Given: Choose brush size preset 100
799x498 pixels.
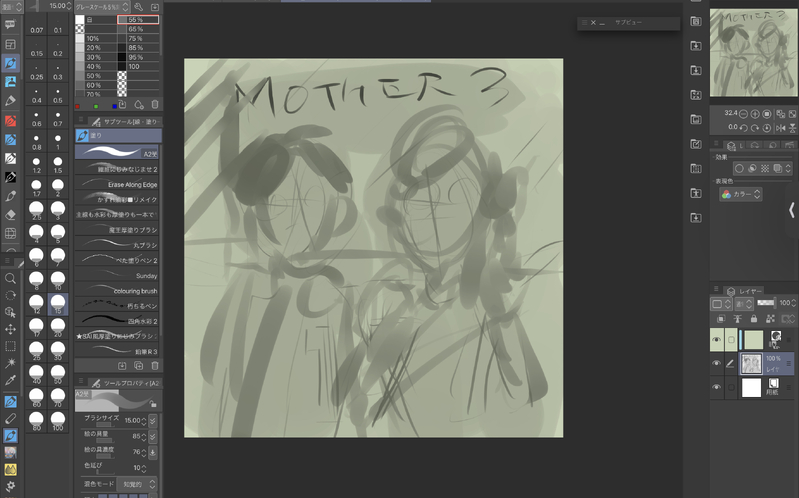Looking at the screenshot, I should [x=58, y=422].
